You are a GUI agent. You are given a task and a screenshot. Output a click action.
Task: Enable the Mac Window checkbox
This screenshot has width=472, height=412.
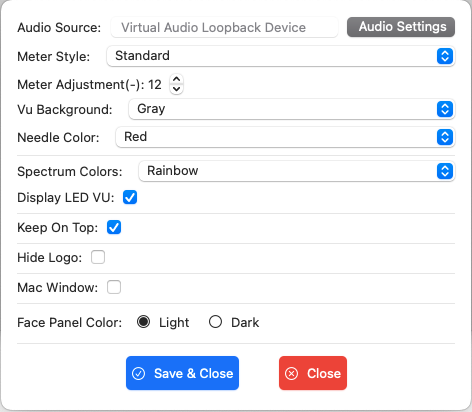[114, 287]
